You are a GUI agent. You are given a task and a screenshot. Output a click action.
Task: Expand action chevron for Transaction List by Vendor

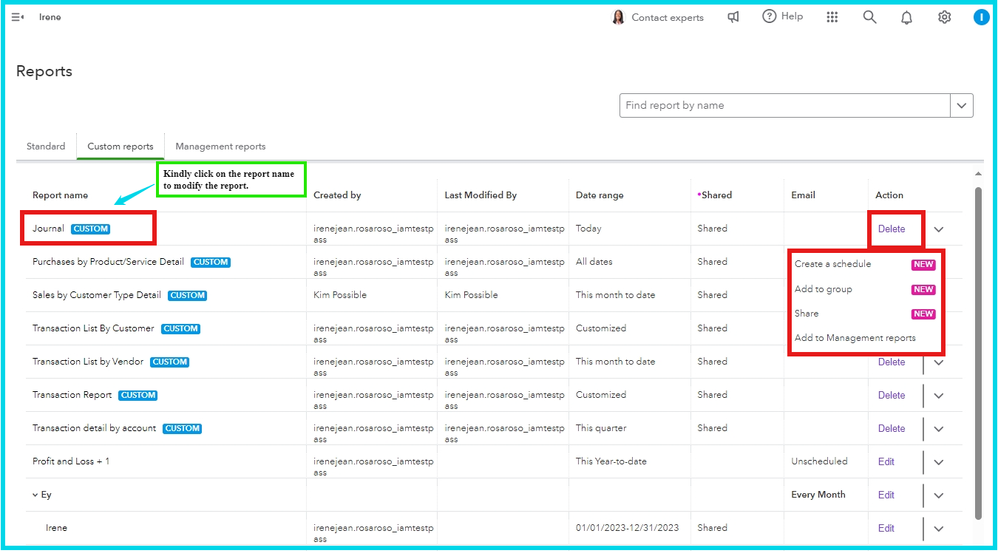(x=939, y=362)
